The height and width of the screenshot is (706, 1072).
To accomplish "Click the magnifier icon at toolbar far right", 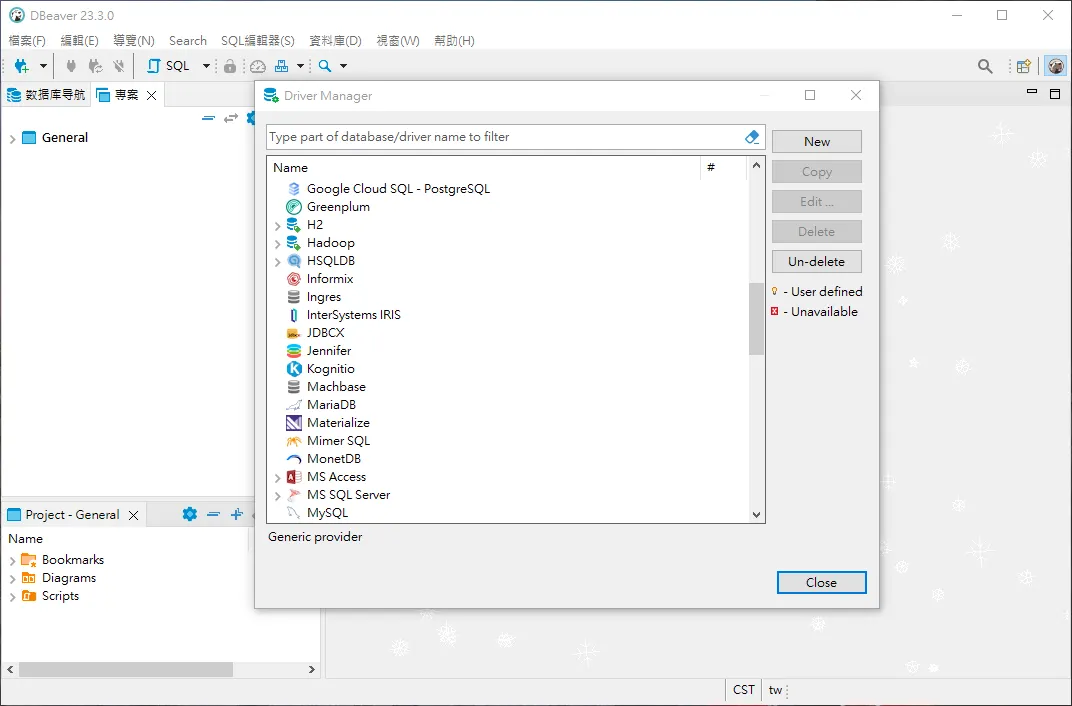I will point(985,66).
